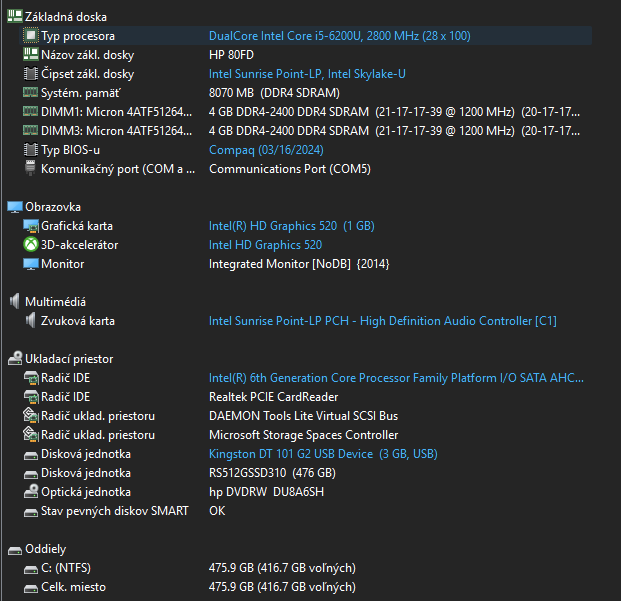Screen dimensions: 621x601
Task: Click the disk icon of the Kingston Disková jednotka
Action: [x=30, y=455]
